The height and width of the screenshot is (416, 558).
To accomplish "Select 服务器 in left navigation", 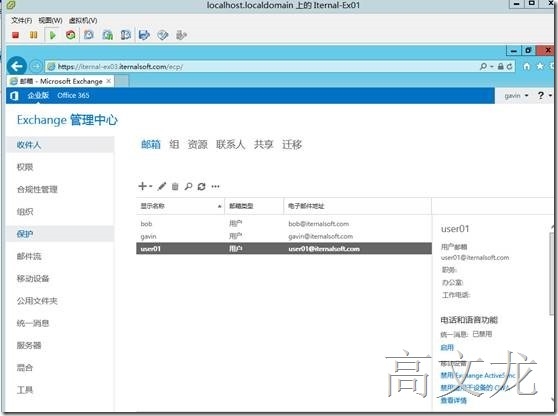I will click(29, 345).
